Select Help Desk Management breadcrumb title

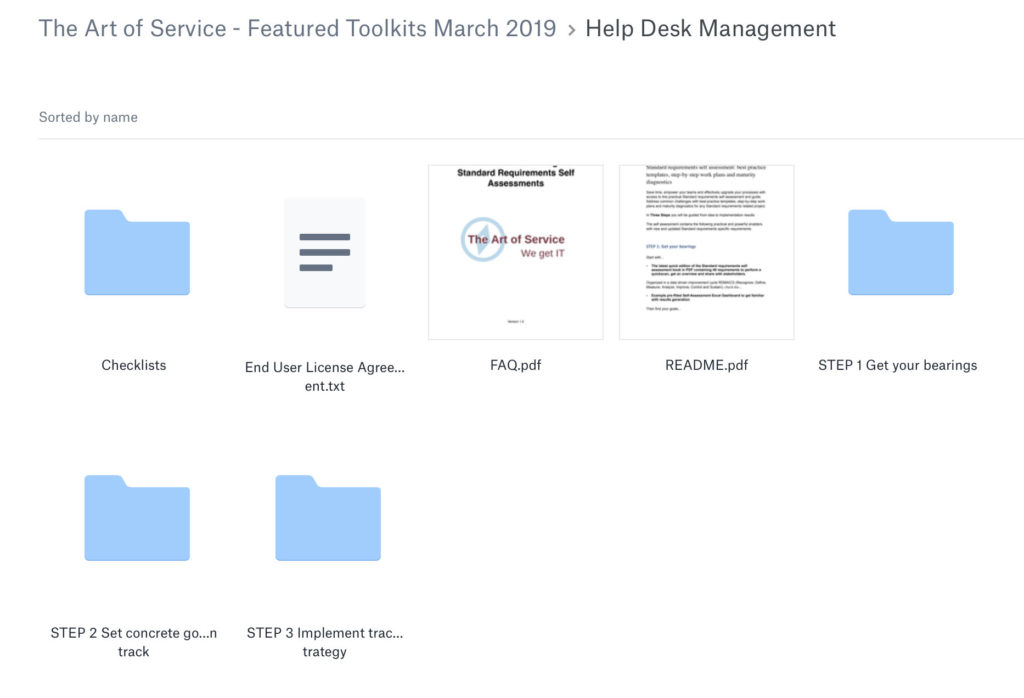[711, 29]
